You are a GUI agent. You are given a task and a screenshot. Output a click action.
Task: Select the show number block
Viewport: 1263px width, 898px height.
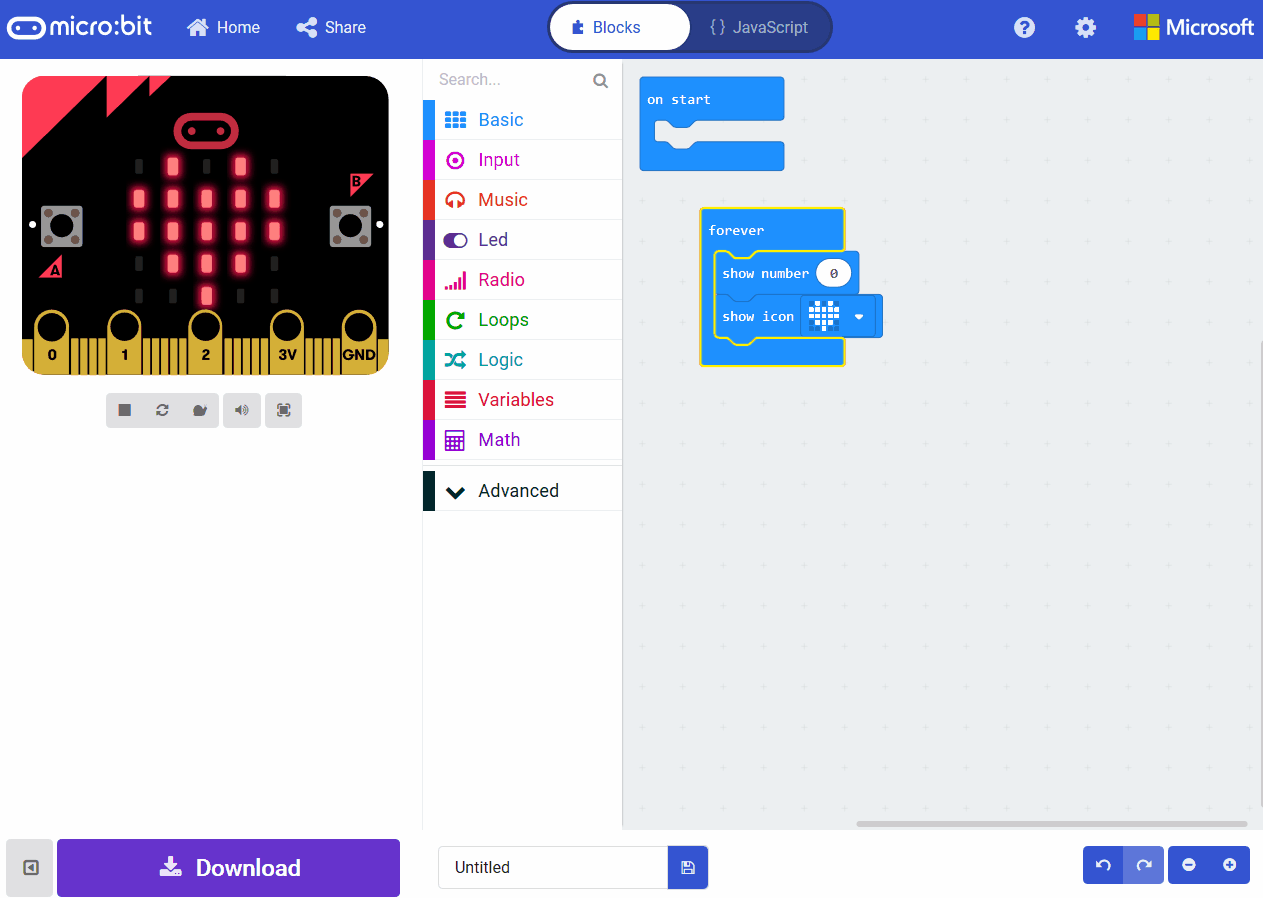765,273
